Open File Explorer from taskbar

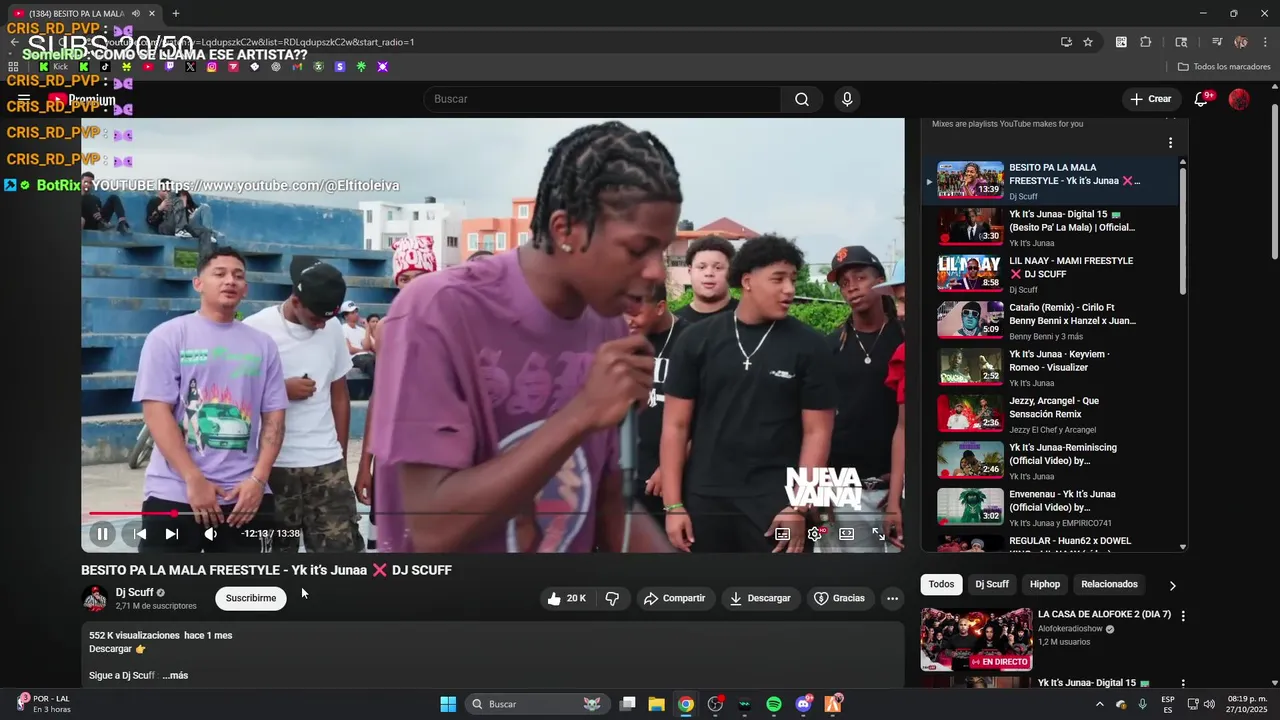tap(656, 704)
